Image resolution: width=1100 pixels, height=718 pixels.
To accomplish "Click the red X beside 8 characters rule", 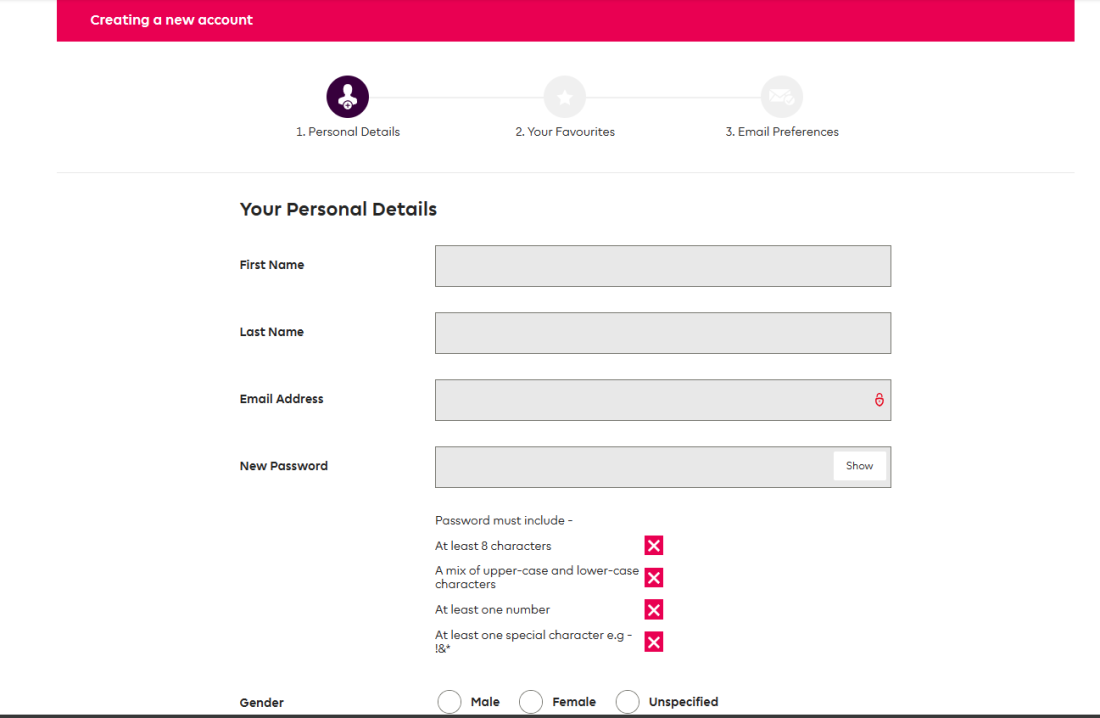I will [x=654, y=545].
